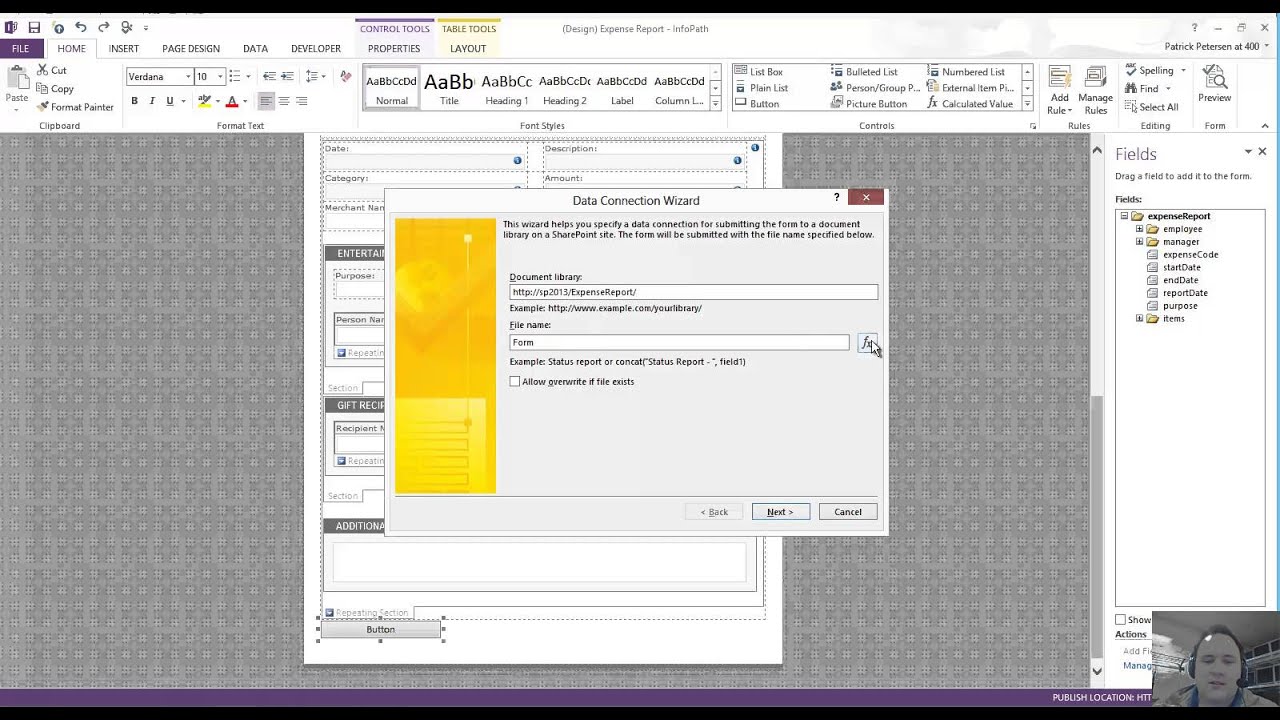Open the Verdana font name dropdown
Screen dimensions: 1280x720
(x=187, y=77)
